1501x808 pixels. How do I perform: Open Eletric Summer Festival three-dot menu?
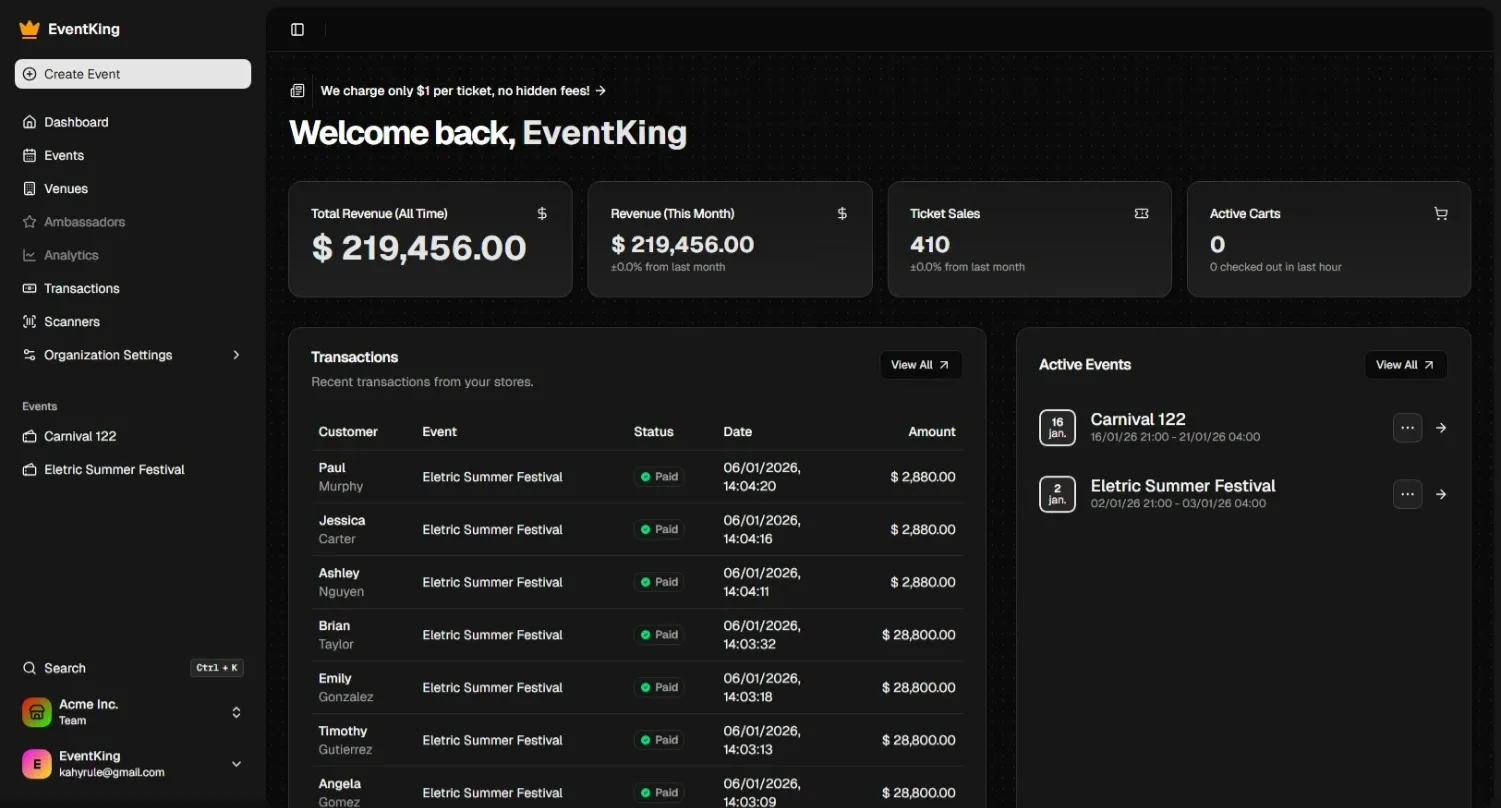1407,494
